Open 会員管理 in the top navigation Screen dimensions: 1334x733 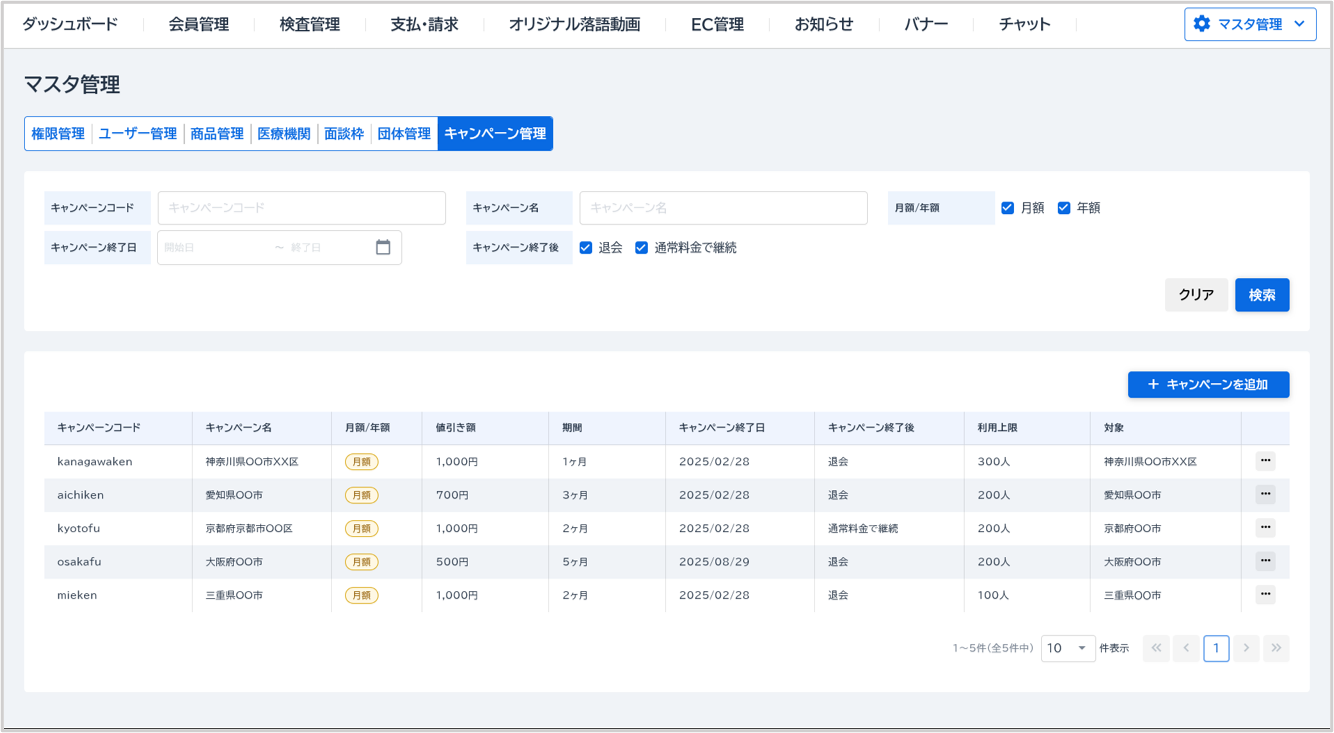click(199, 24)
